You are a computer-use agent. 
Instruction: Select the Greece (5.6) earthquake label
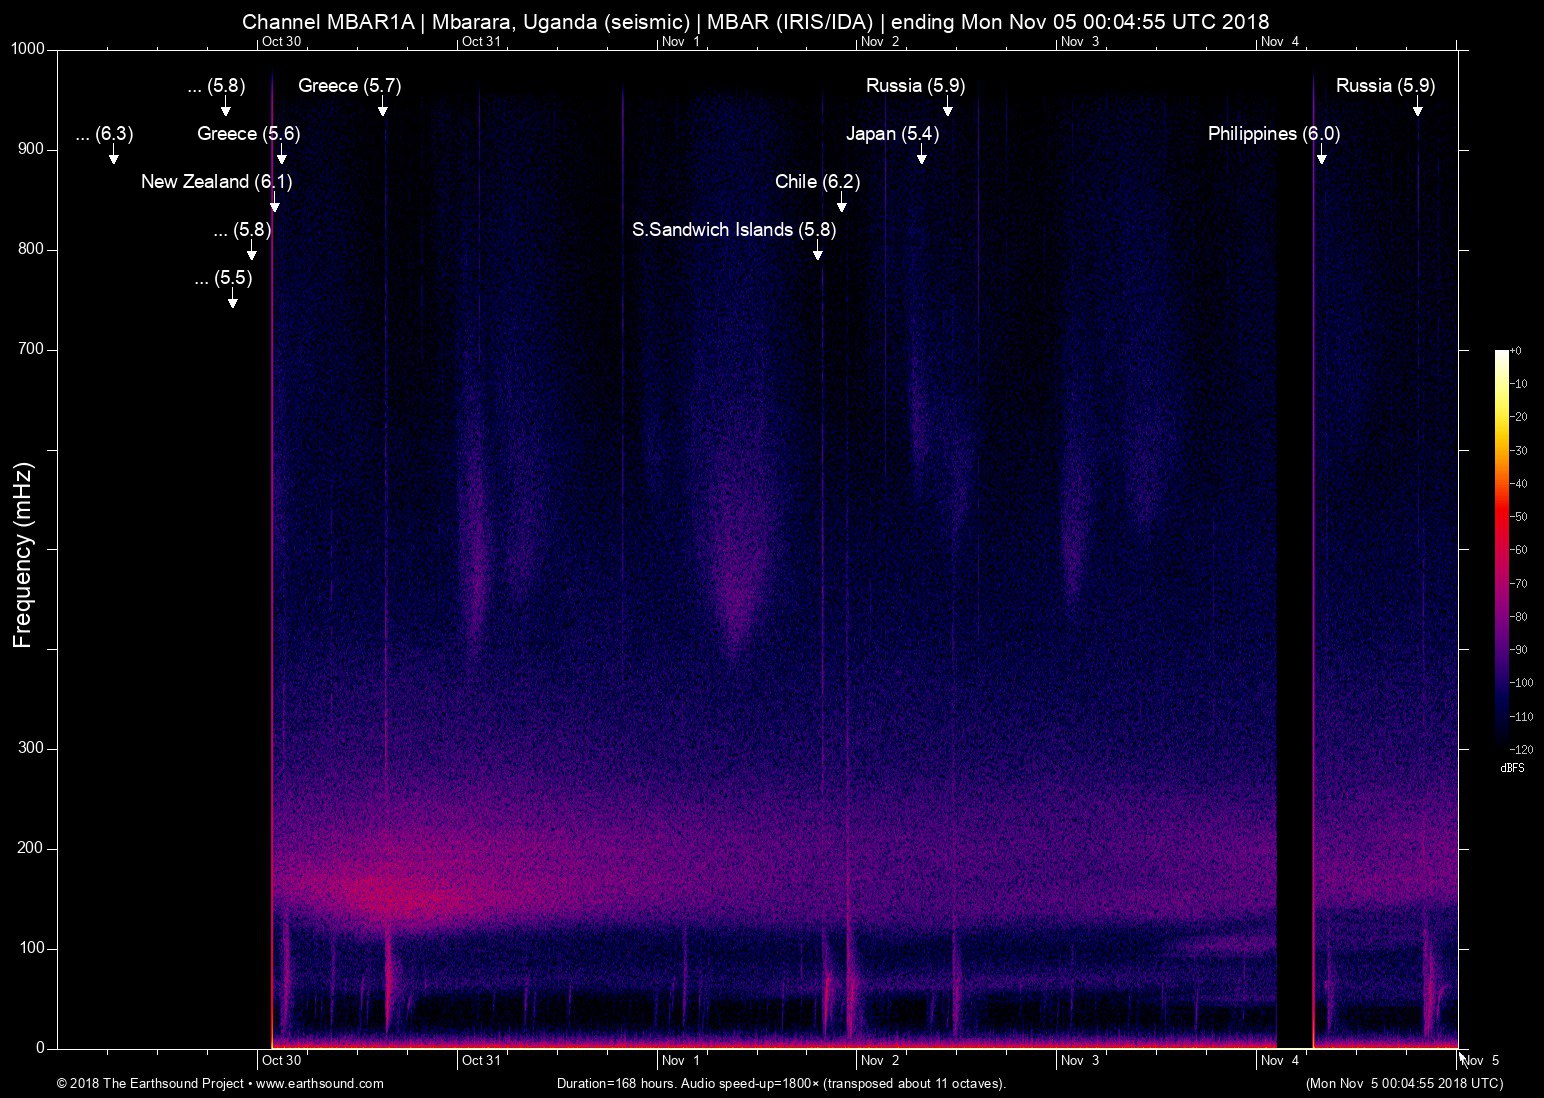[x=248, y=134]
